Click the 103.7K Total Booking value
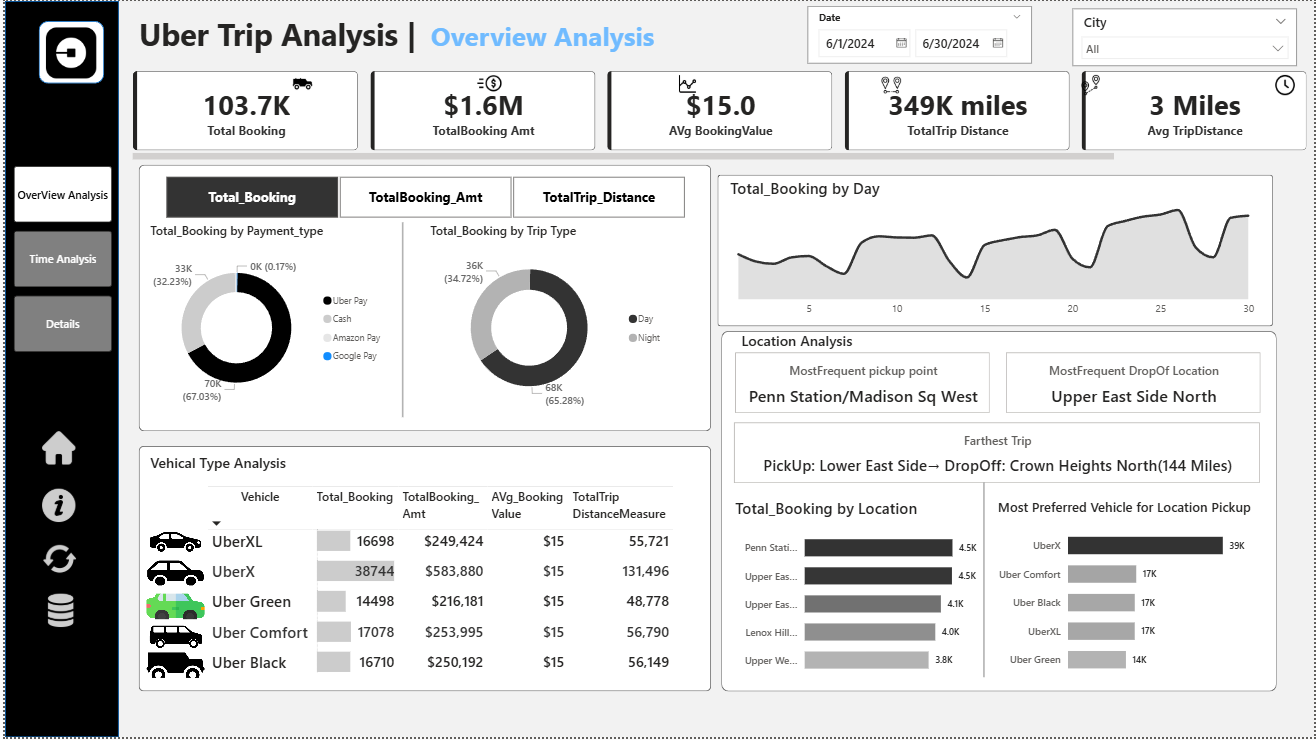Viewport: 1316px width, 740px height. click(x=246, y=106)
